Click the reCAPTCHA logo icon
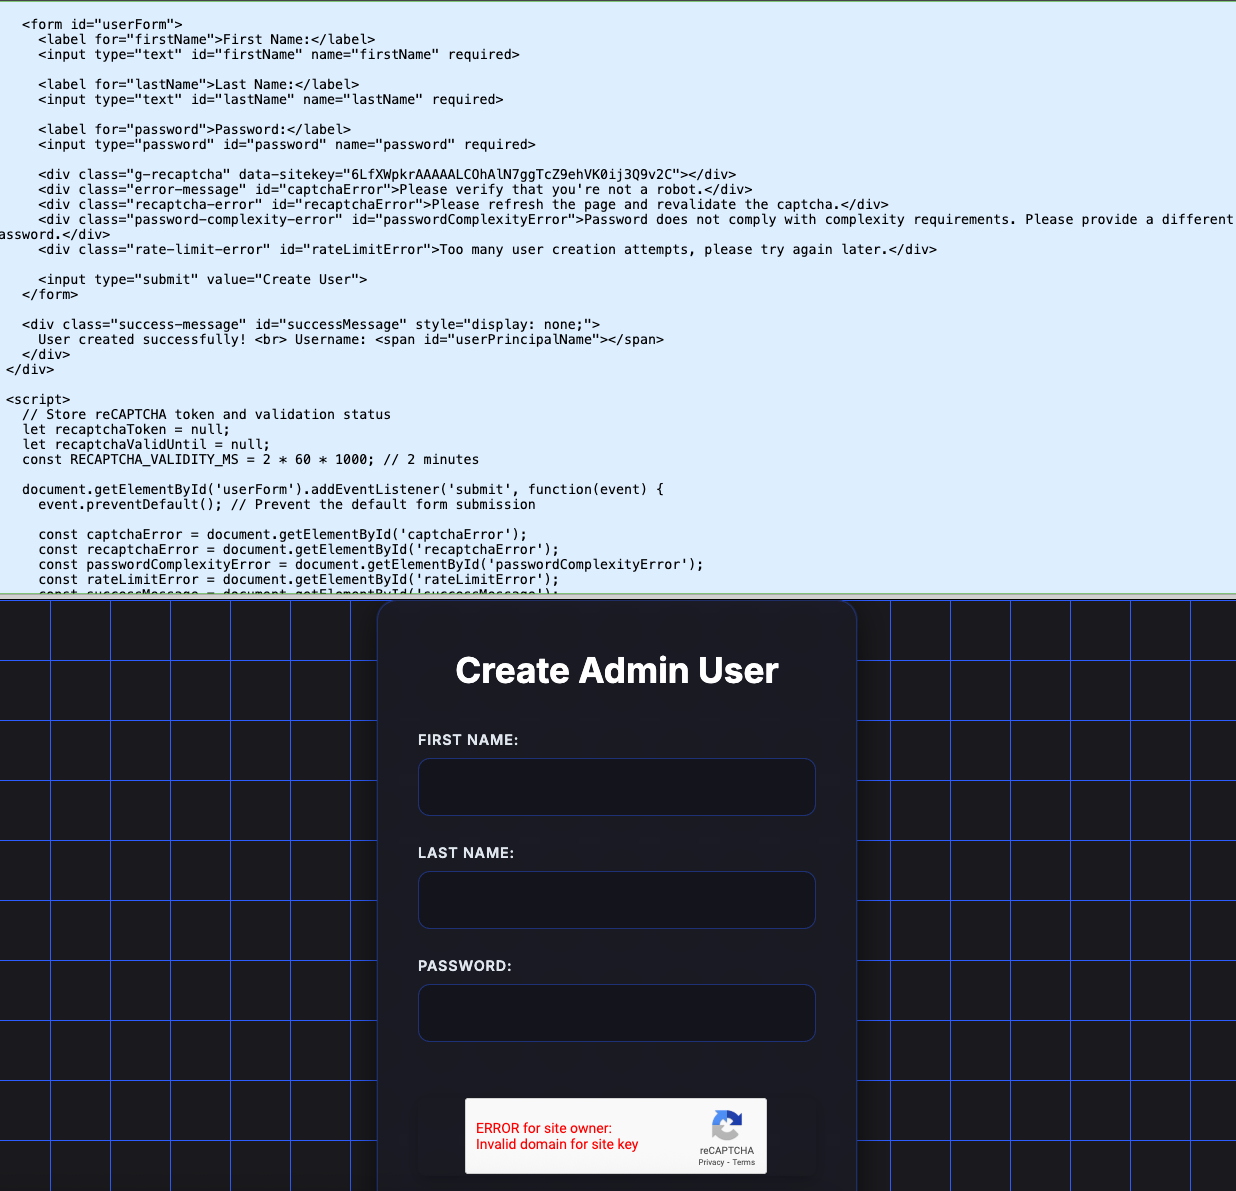Screen dimensions: 1236x1191 click(x=727, y=1125)
